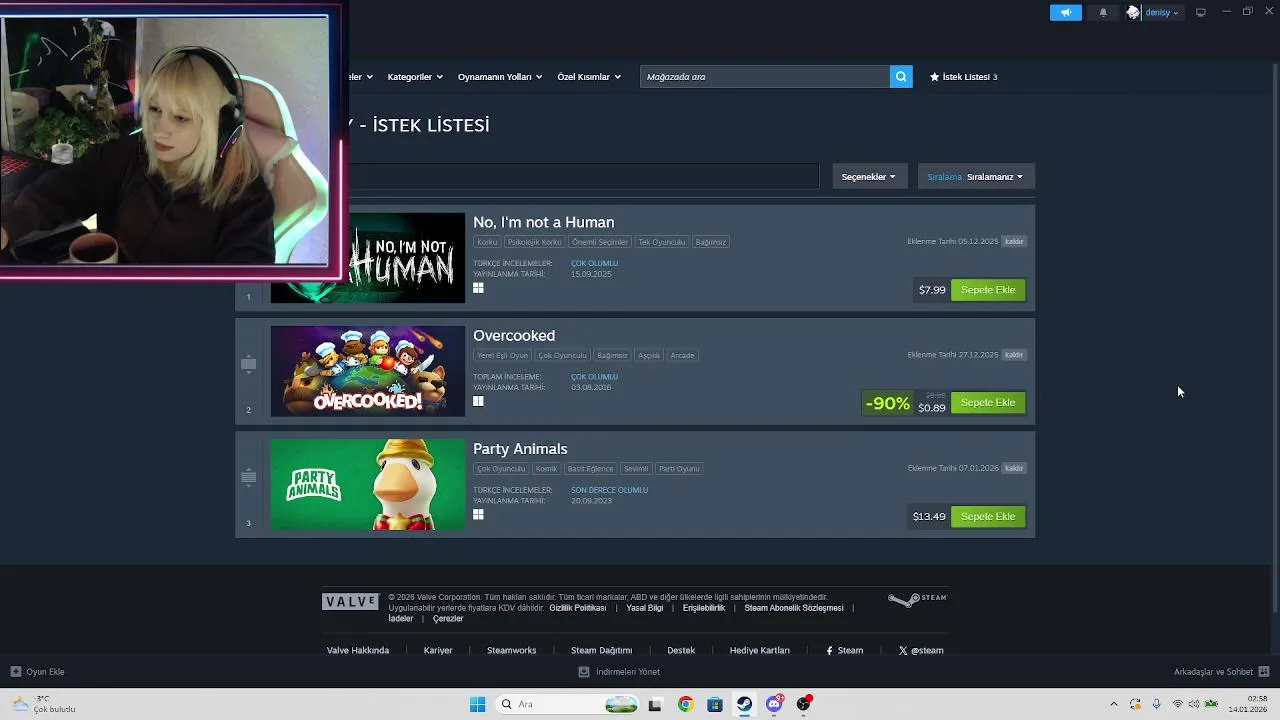Open Özel Kısımlar menu
This screenshot has height=720, width=1280.
[x=589, y=76]
